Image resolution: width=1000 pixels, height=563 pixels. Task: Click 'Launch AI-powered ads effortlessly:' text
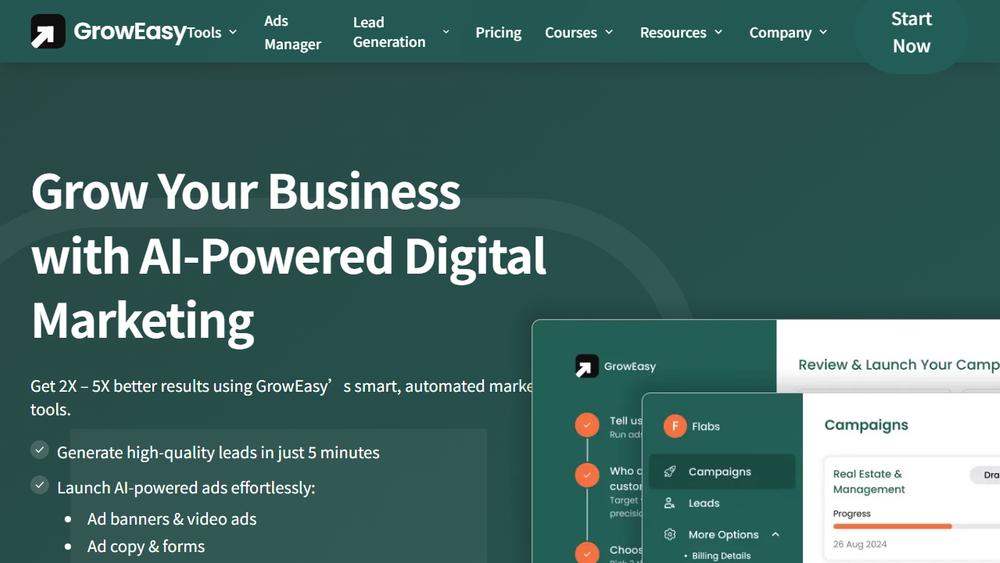(x=186, y=488)
